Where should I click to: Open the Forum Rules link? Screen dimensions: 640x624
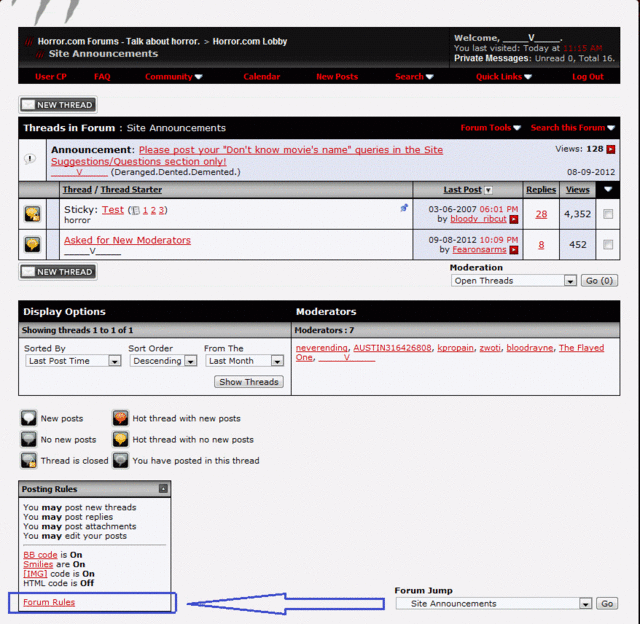point(49,602)
